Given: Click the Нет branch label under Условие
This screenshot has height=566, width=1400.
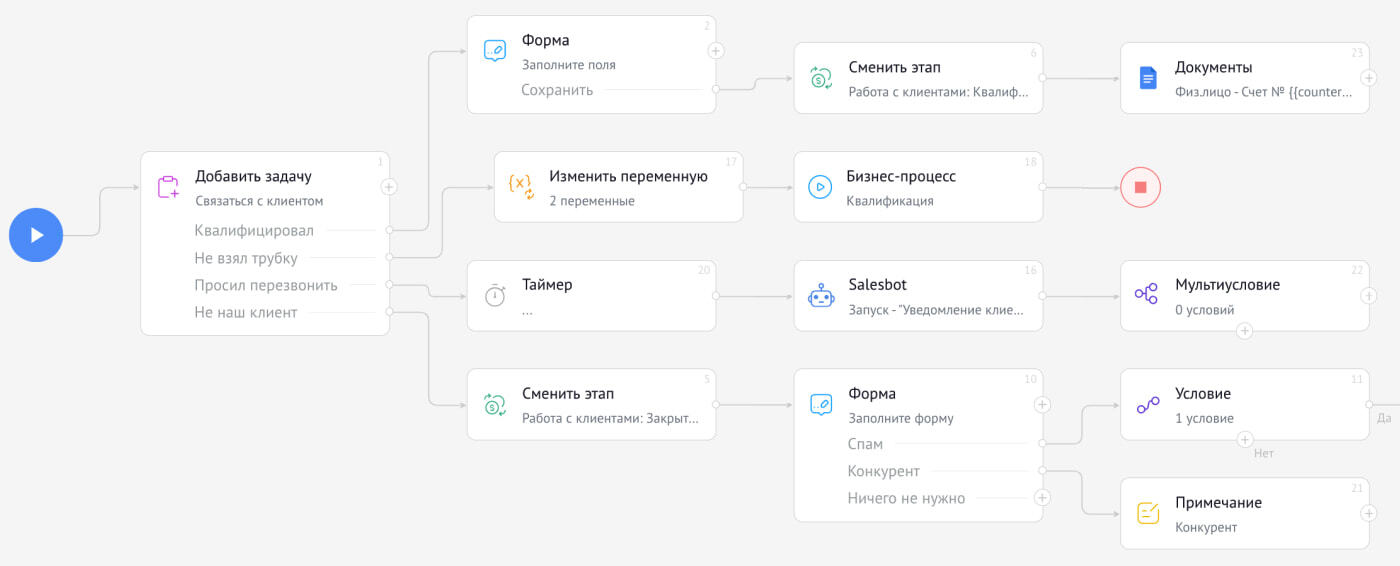Looking at the screenshot, I should pyautogui.click(x=1264, y=453).
